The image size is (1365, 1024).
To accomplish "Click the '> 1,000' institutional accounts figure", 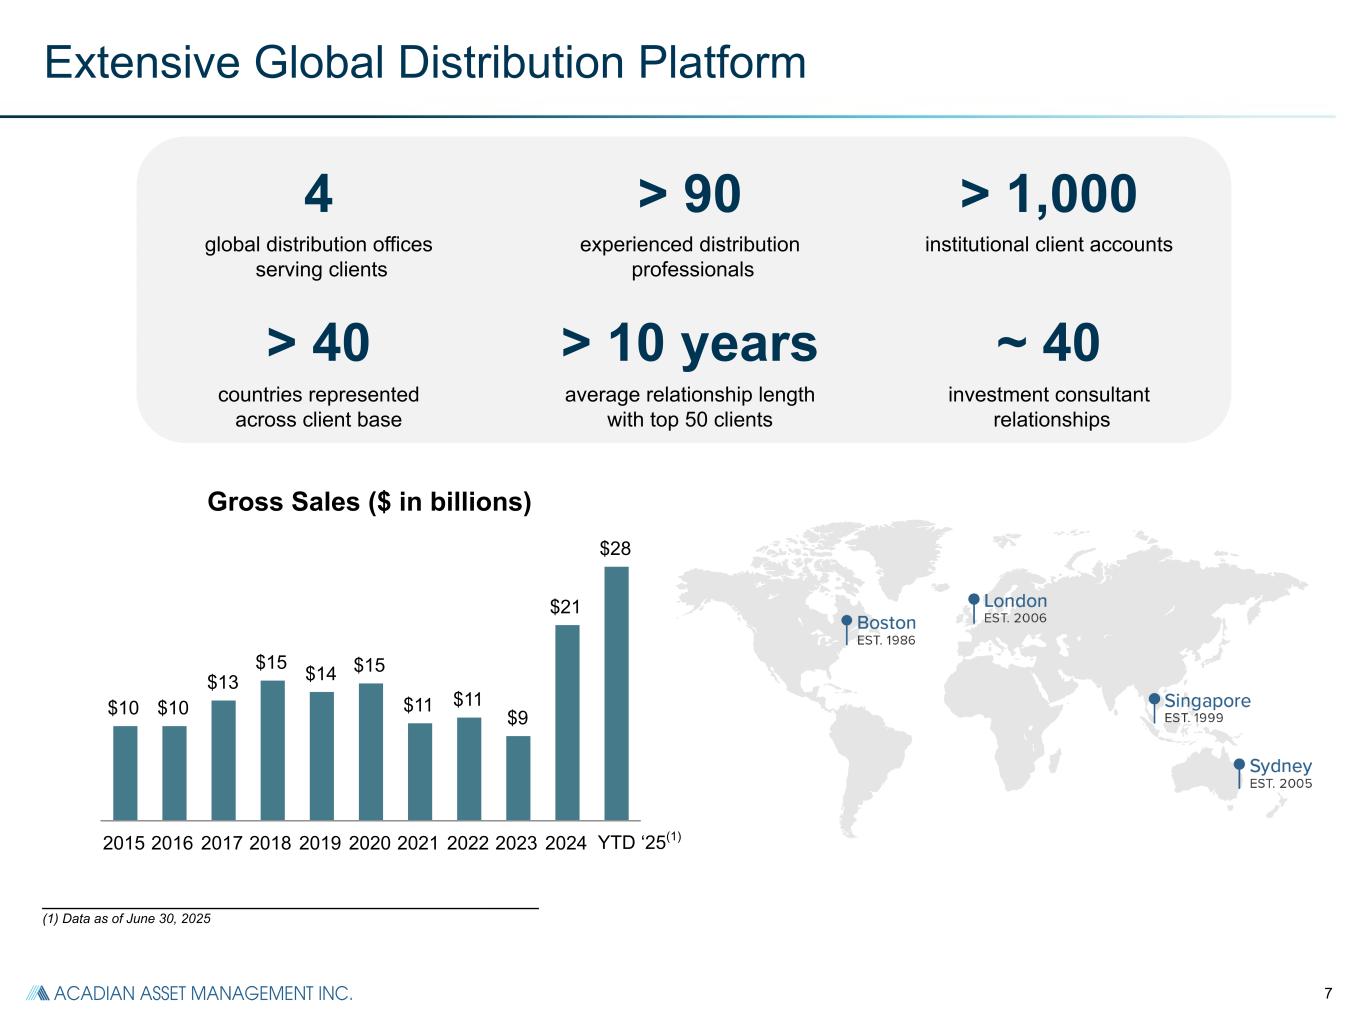I will click(1048, 194).
